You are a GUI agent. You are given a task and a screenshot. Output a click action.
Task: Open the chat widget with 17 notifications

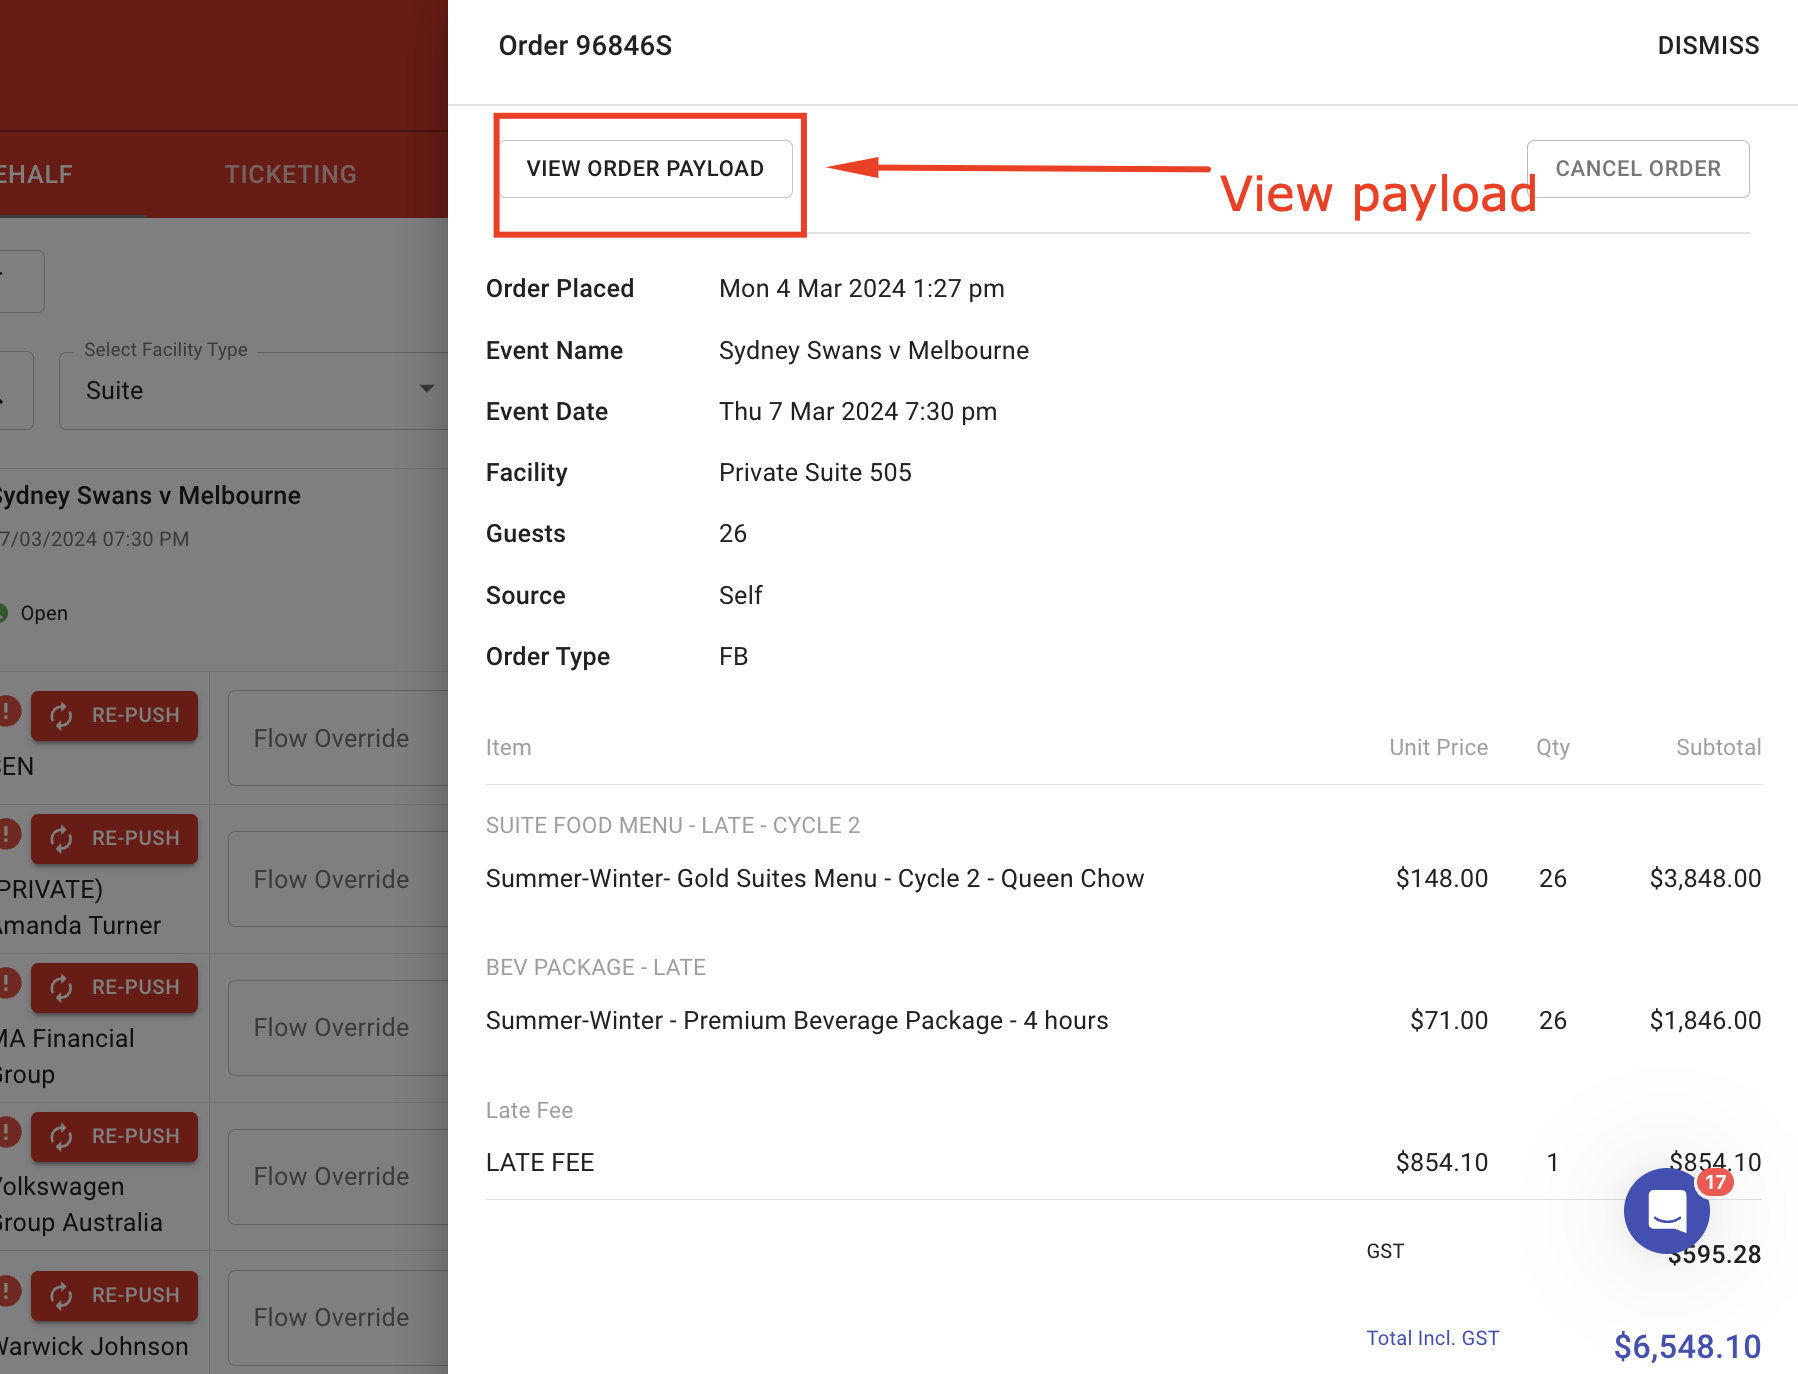click(1666, 1210)
